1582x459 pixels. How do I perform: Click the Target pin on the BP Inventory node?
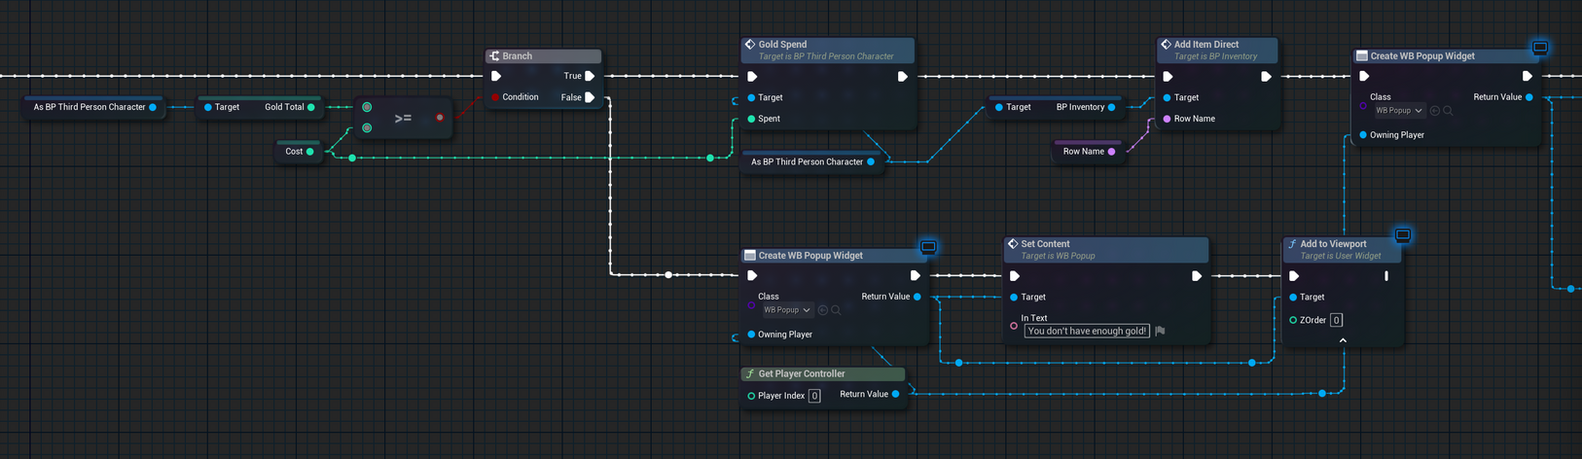(x=998, y=107)
